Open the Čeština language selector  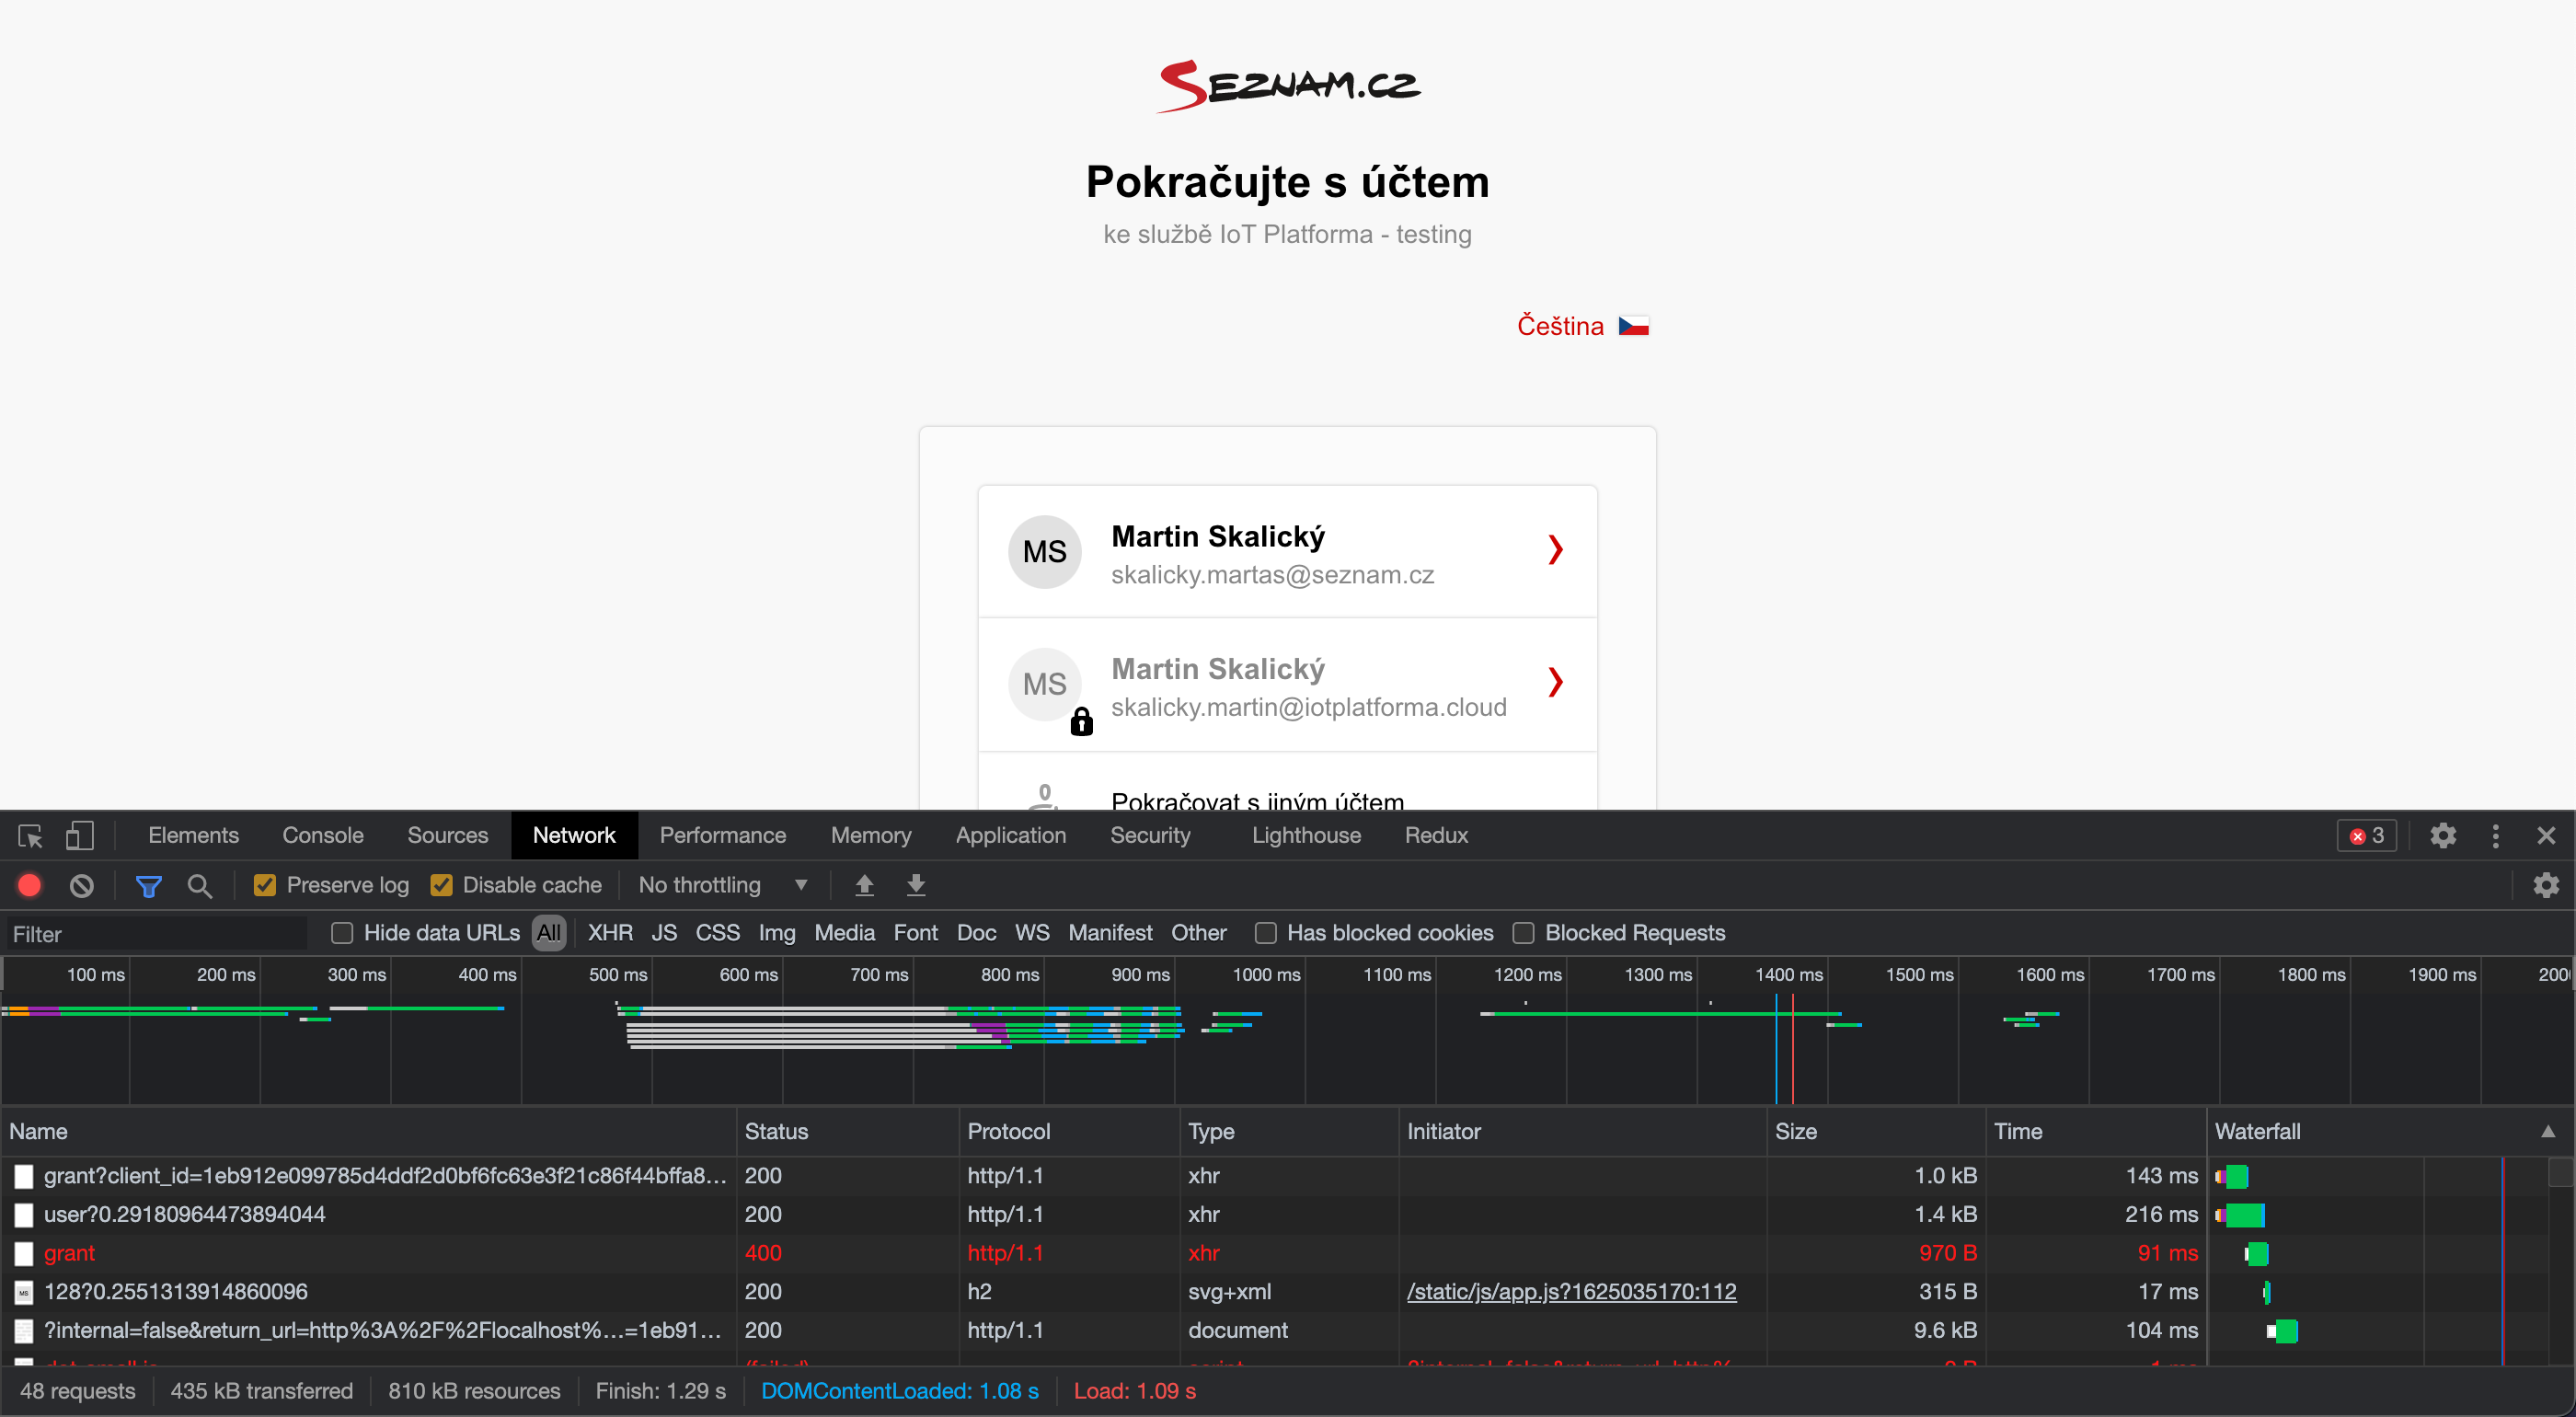(1582, 326)
